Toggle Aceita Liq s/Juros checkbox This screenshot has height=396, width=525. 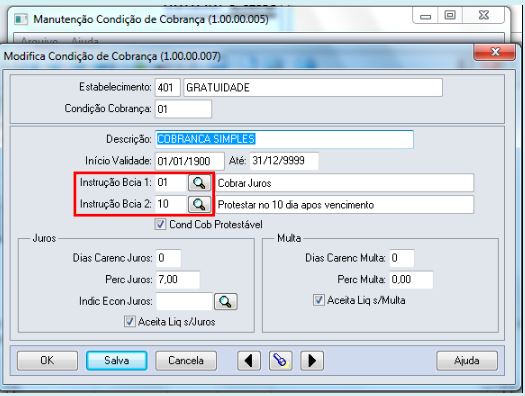pos(130,321)
